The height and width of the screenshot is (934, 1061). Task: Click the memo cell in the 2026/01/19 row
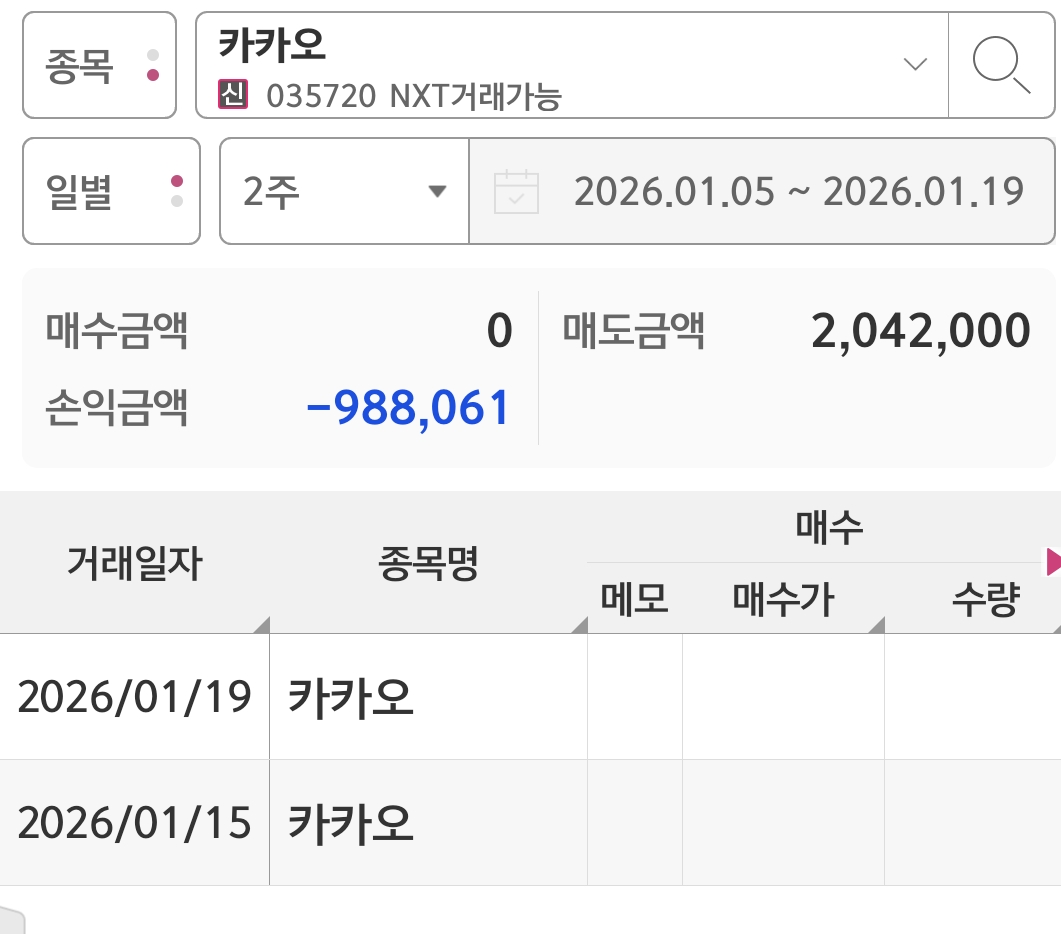point(634,697)
